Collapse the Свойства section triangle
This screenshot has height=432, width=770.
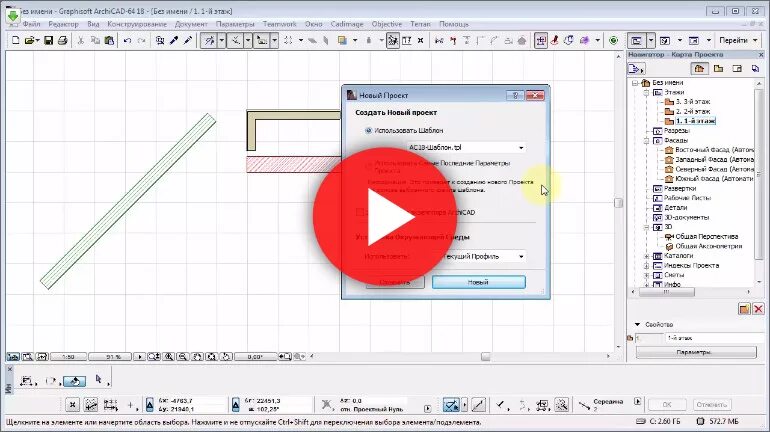point(637,324)
